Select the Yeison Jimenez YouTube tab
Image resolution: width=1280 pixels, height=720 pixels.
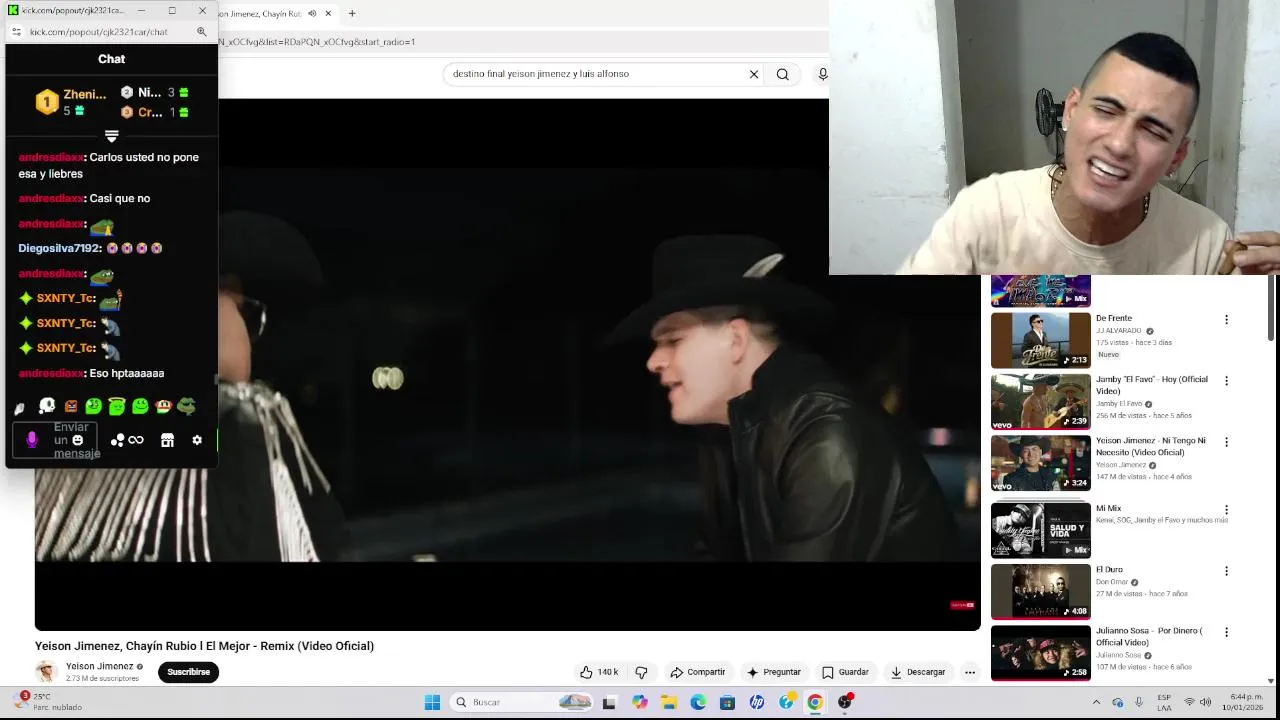[x=260, y=13]
